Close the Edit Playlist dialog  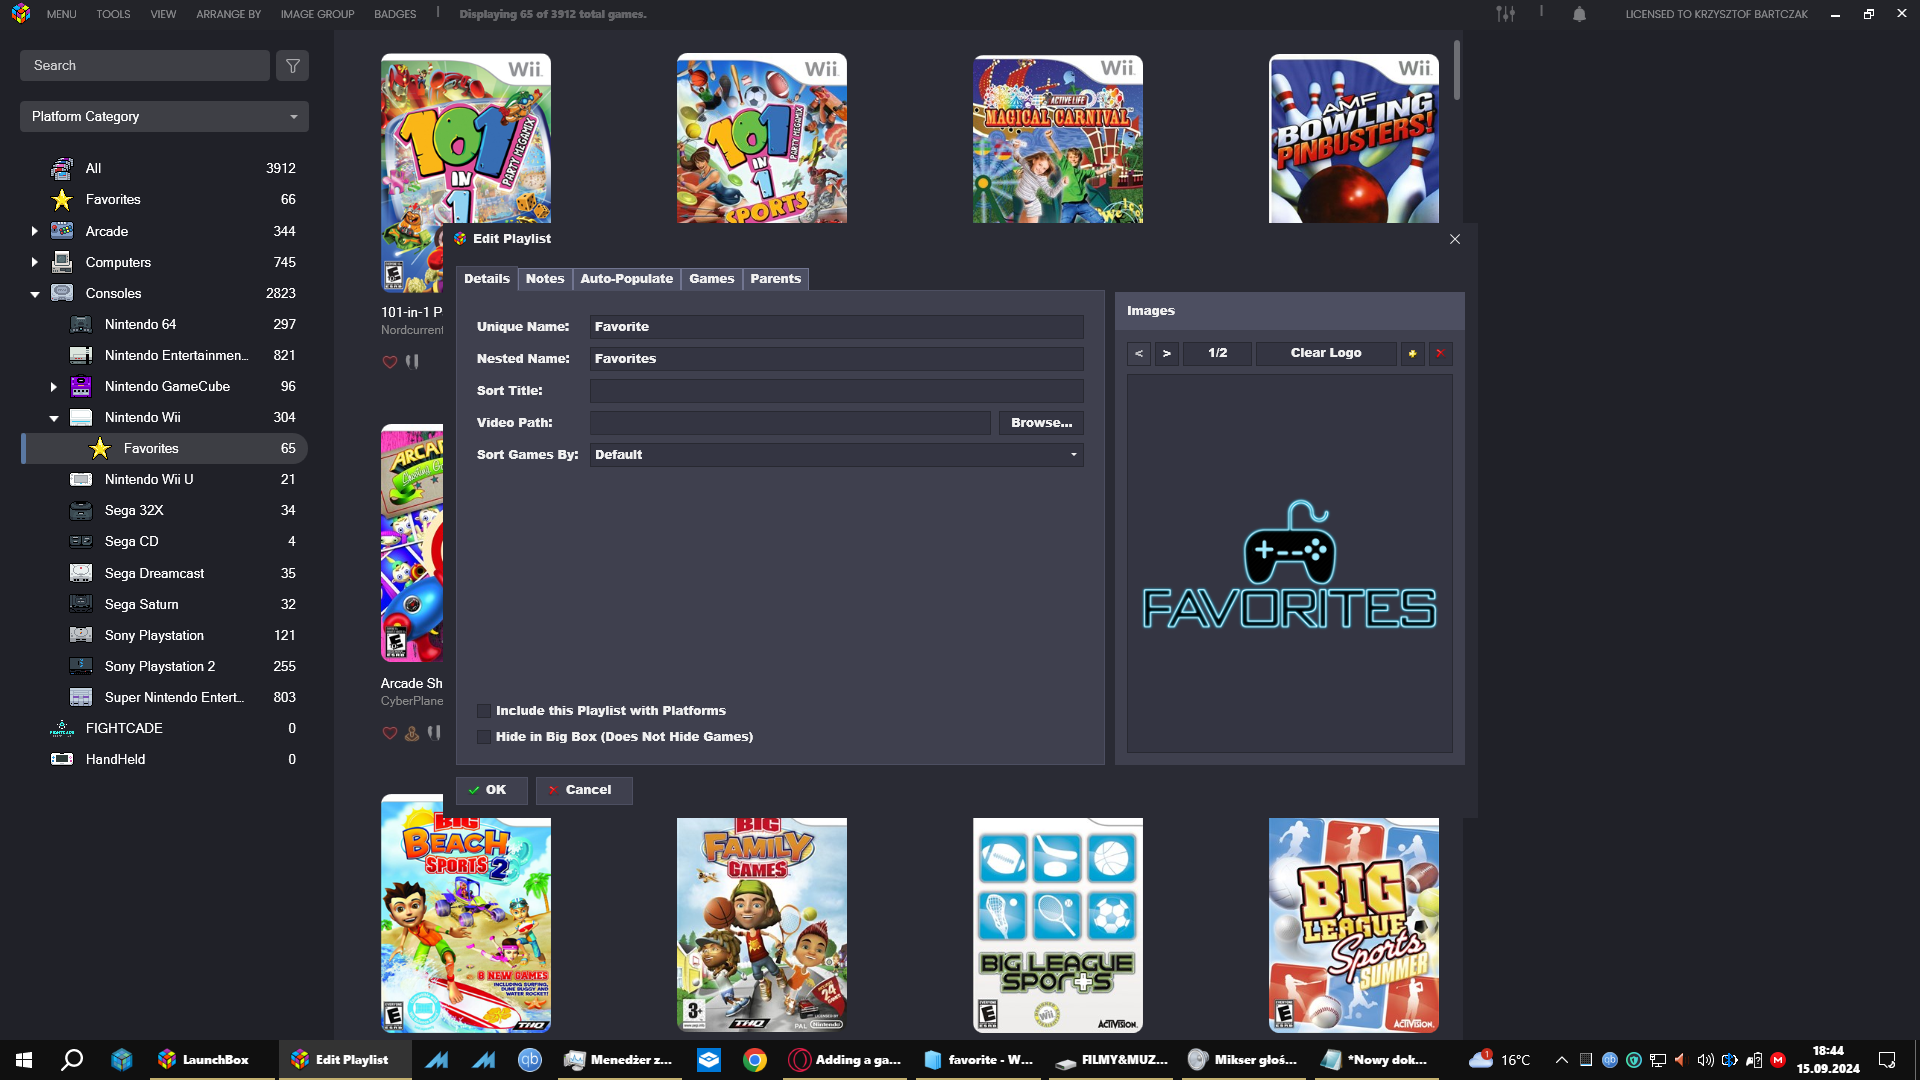click(x=1455, y=239)
